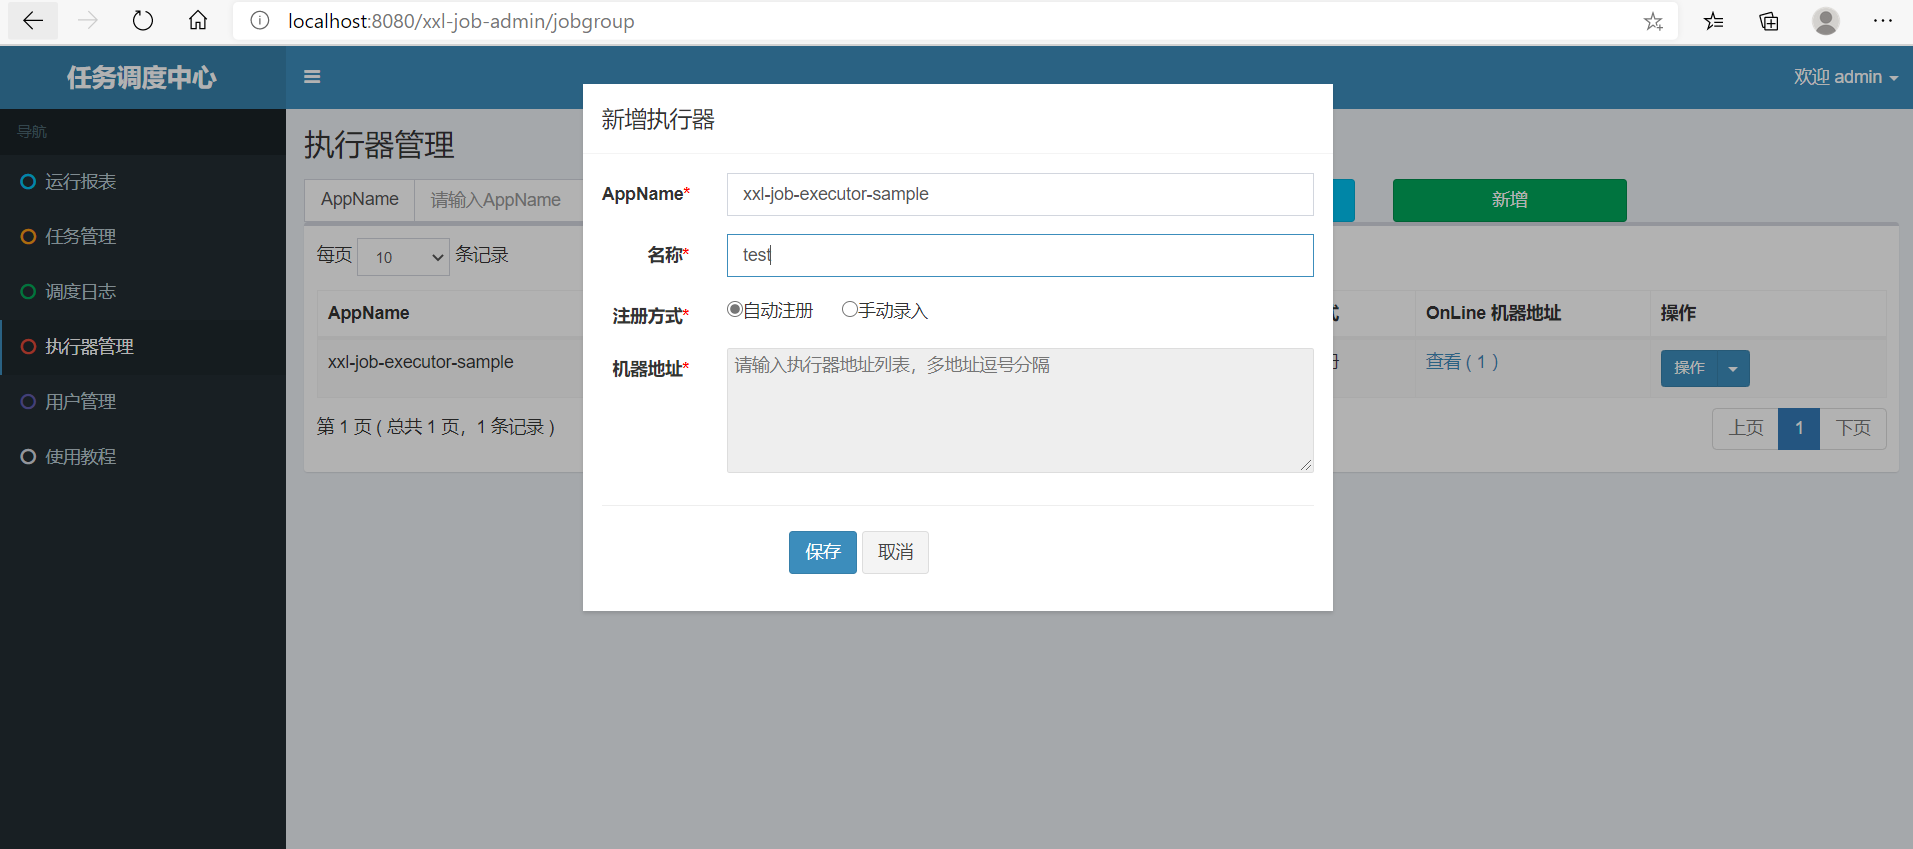Click the 机器地址 textarea
This screenshot has height=849, width=1913.
pyautogui.click(x=1020, y=410)
